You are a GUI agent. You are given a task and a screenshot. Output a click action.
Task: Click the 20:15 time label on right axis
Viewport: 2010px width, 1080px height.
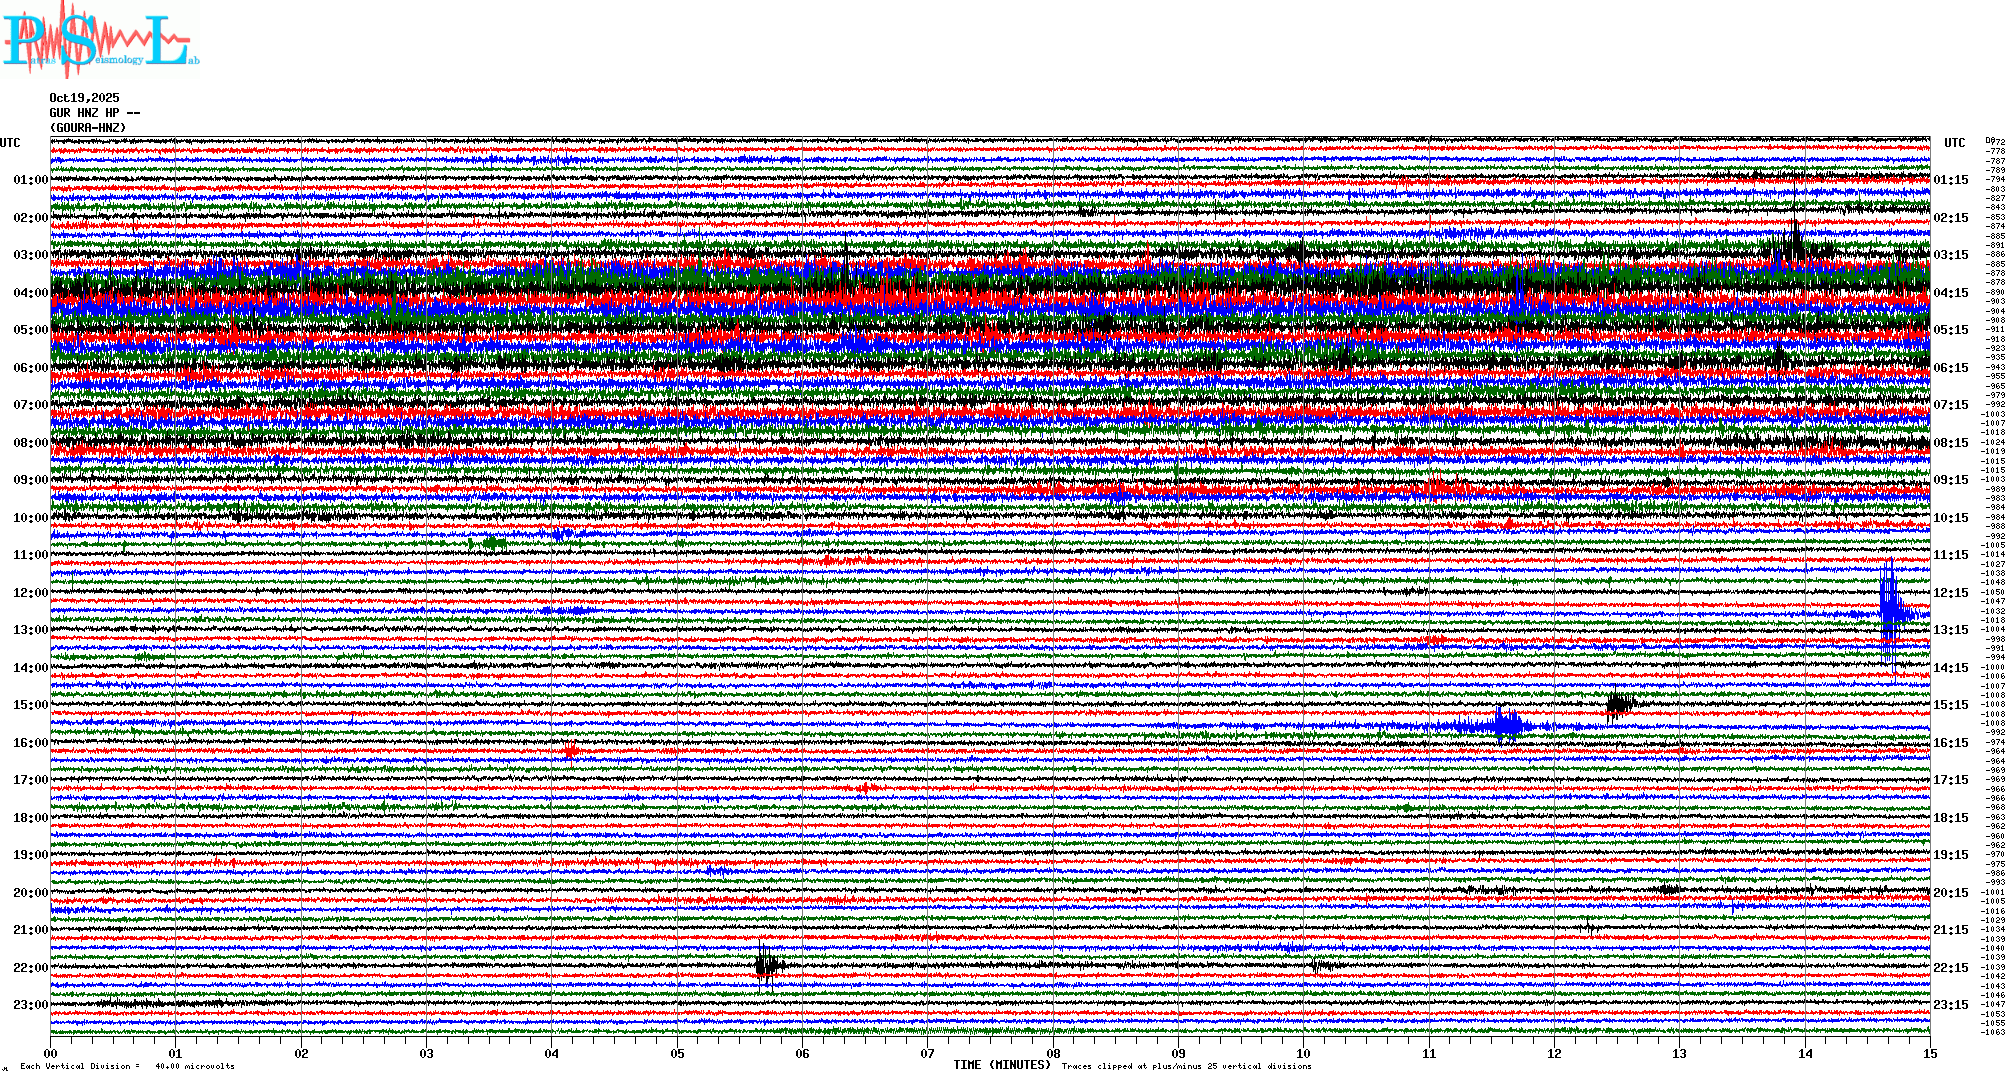click(x=1950, y=893)
